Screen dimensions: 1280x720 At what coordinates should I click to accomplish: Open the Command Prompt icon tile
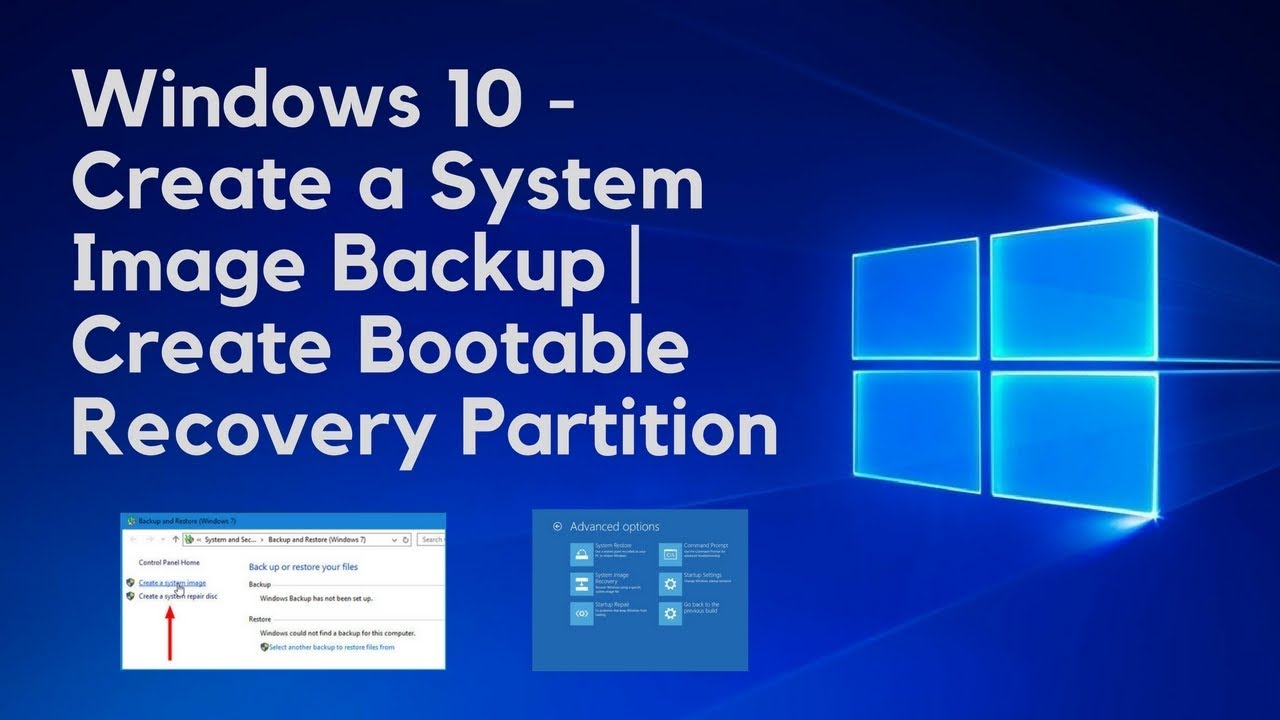point(670,554)
